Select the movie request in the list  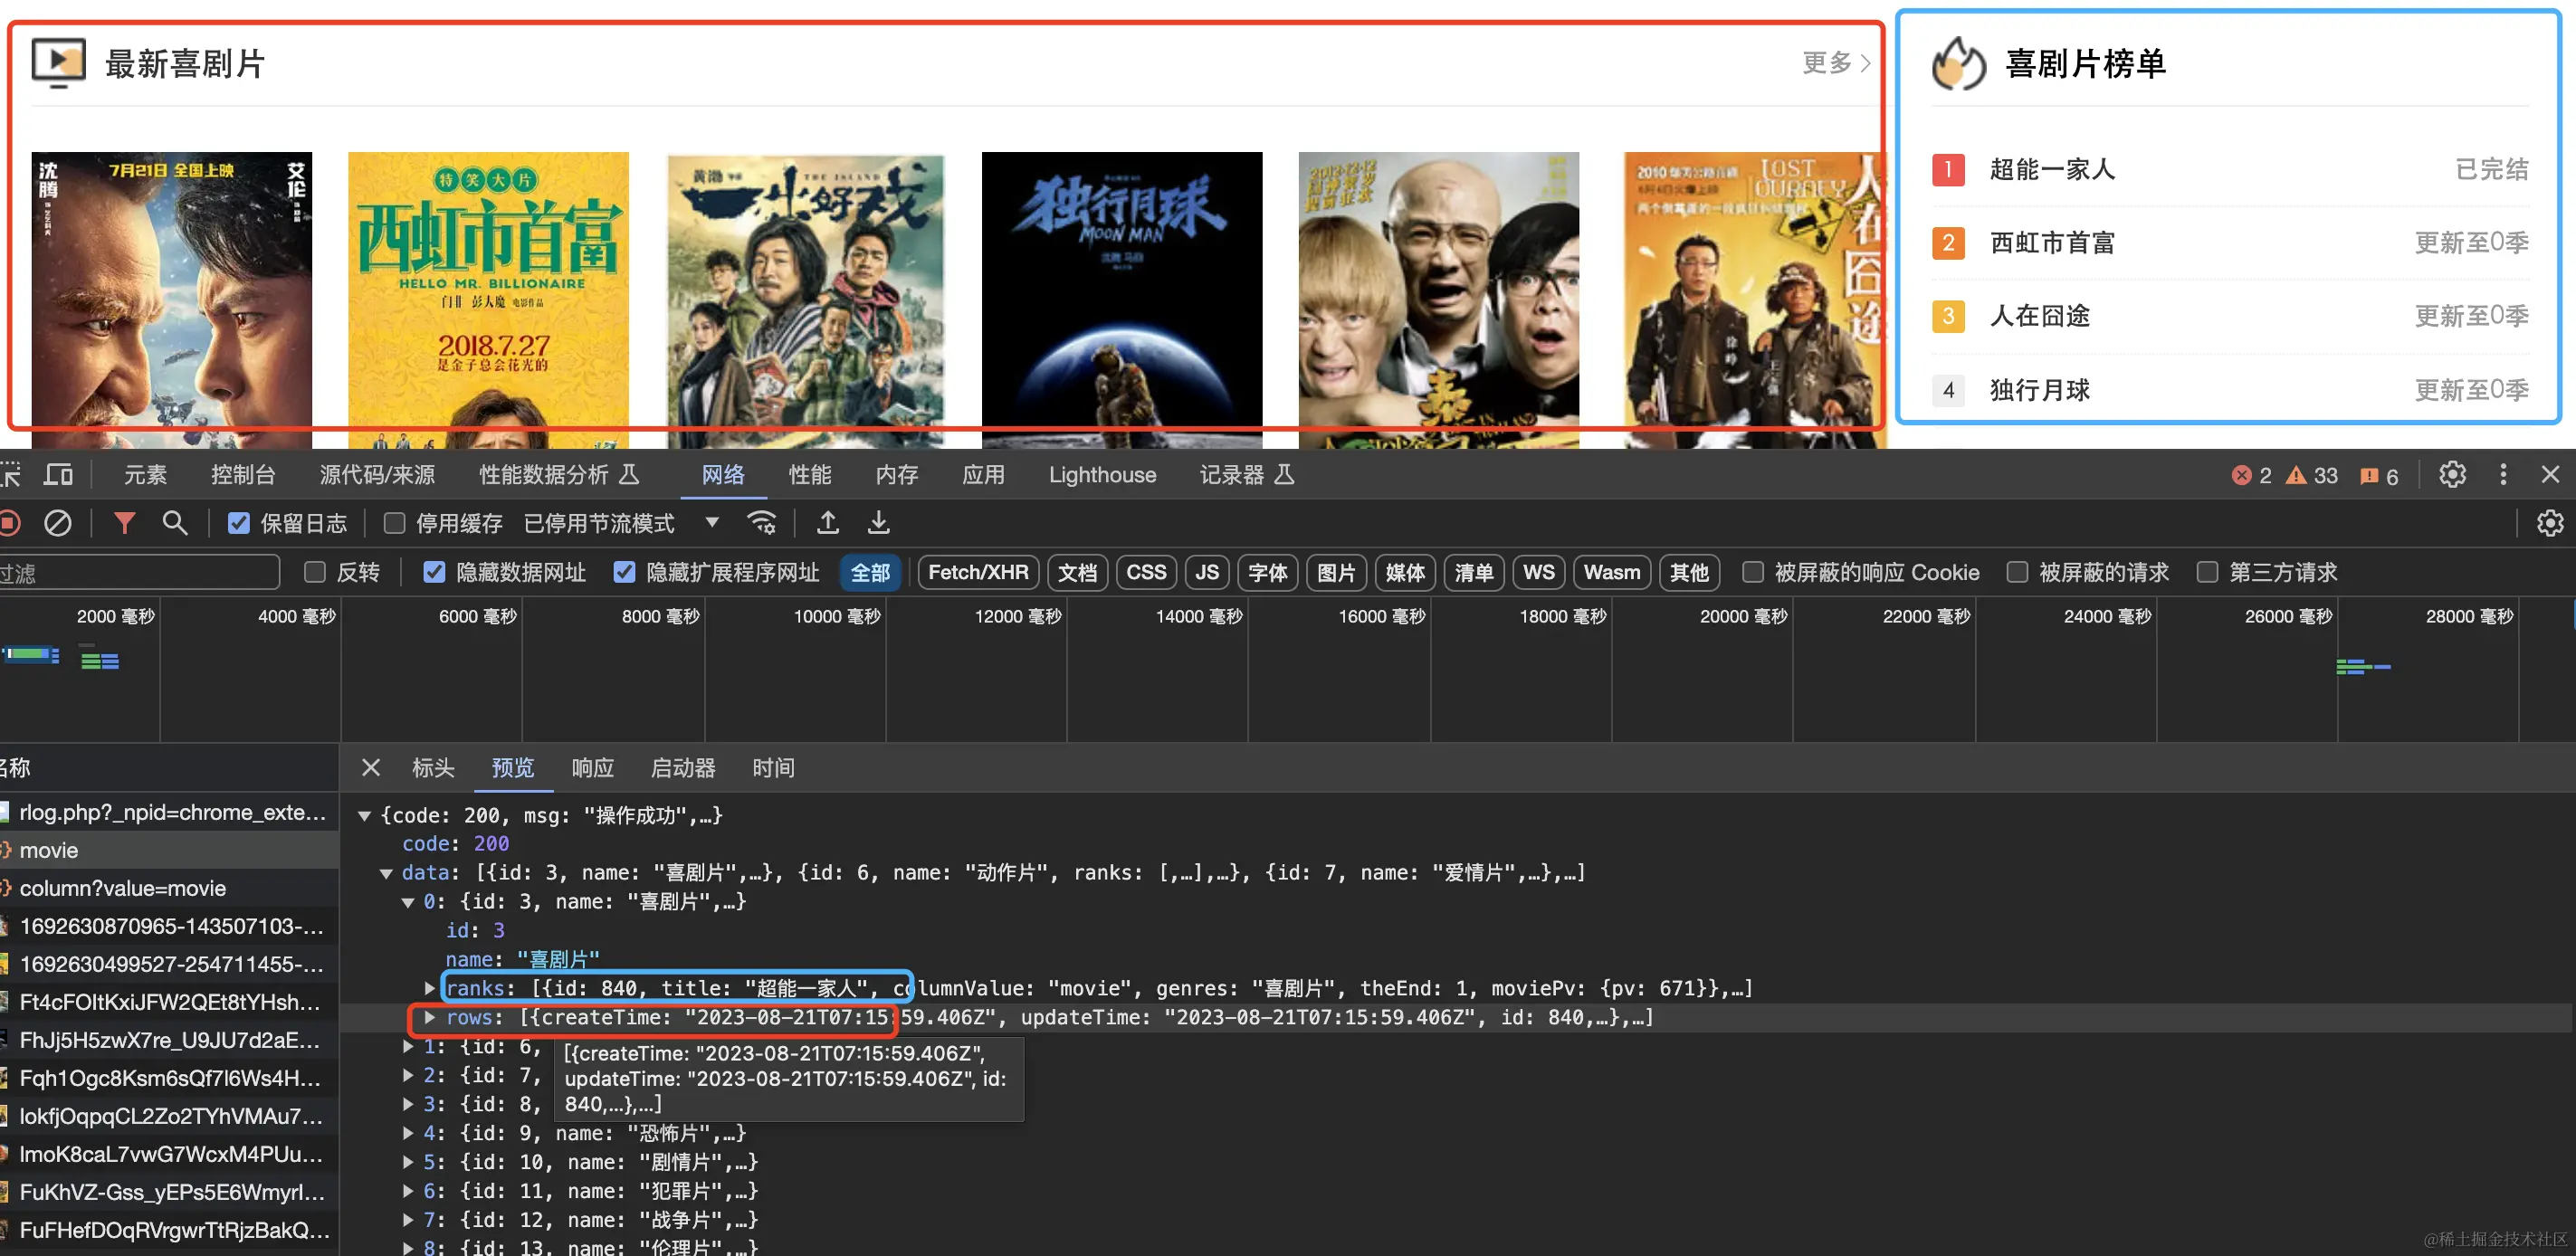(169, 850)
